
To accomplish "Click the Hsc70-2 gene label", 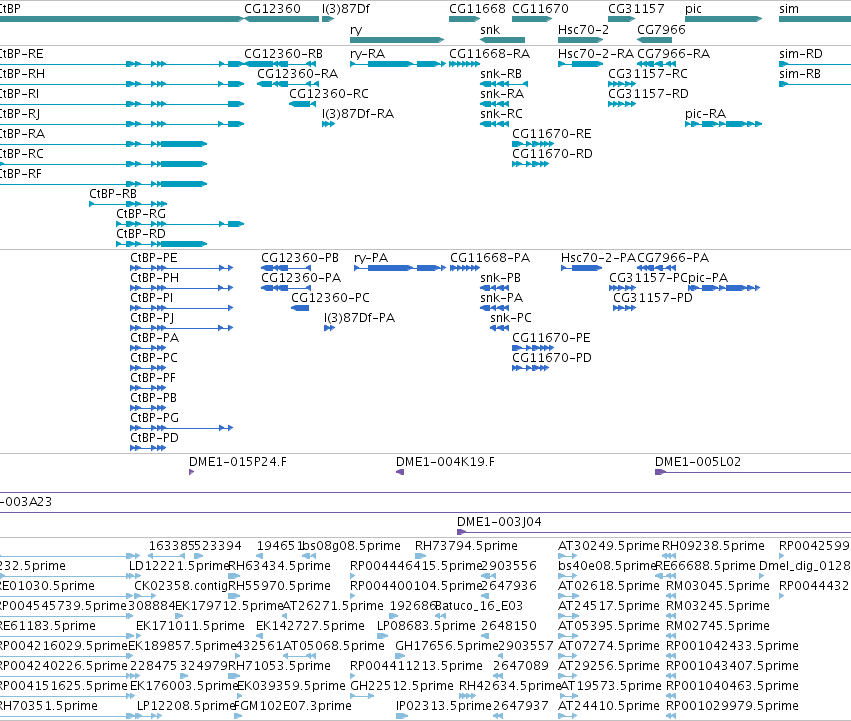I will point(583,30).
